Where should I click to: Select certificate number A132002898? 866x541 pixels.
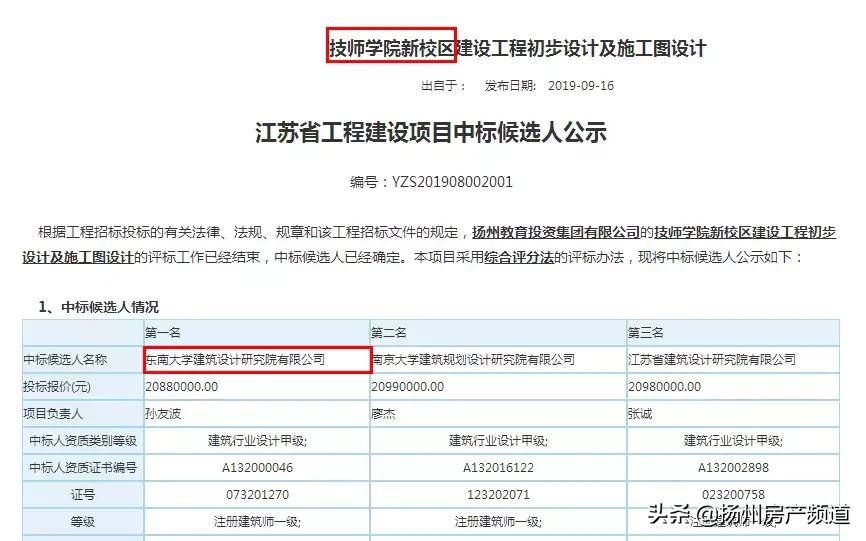pyautogui.click(x=733, y=468)
